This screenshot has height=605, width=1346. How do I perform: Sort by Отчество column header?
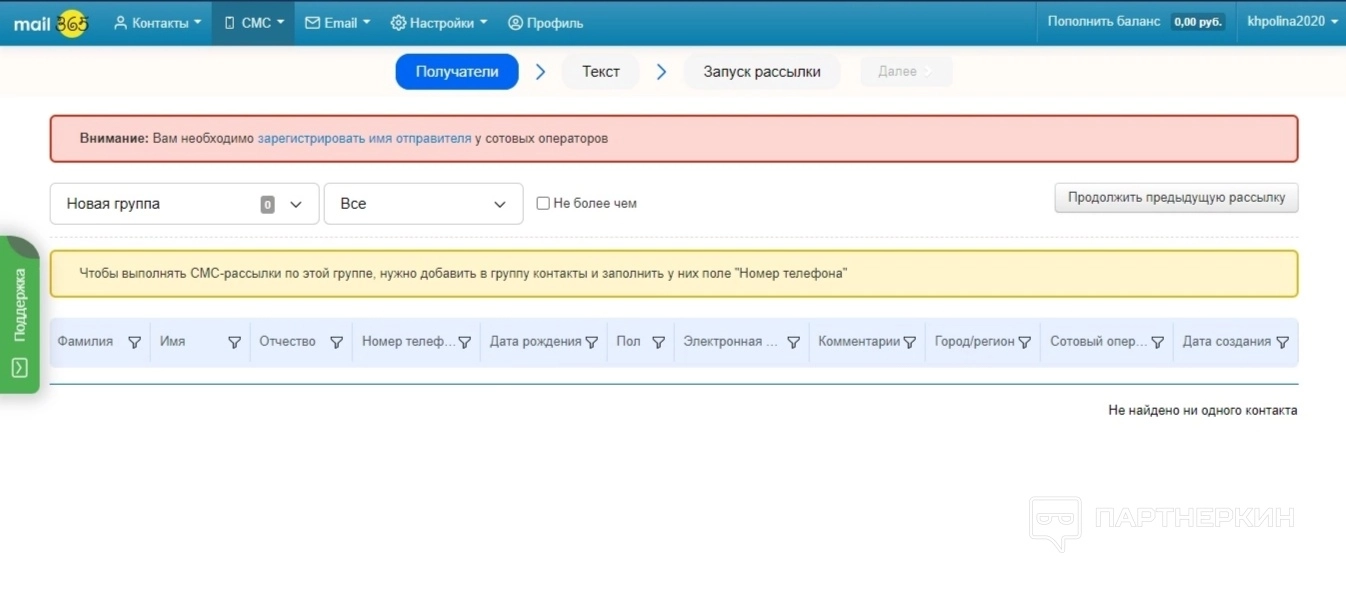click(287, 342)
